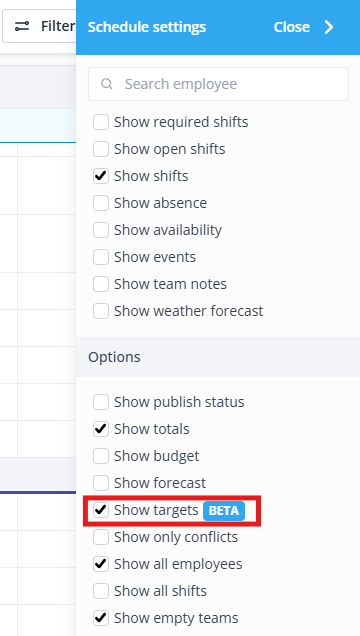Viewport: 360px width, 636px height.
Task: Click the Filter sliders icon
Action: [x=22, y=27]
